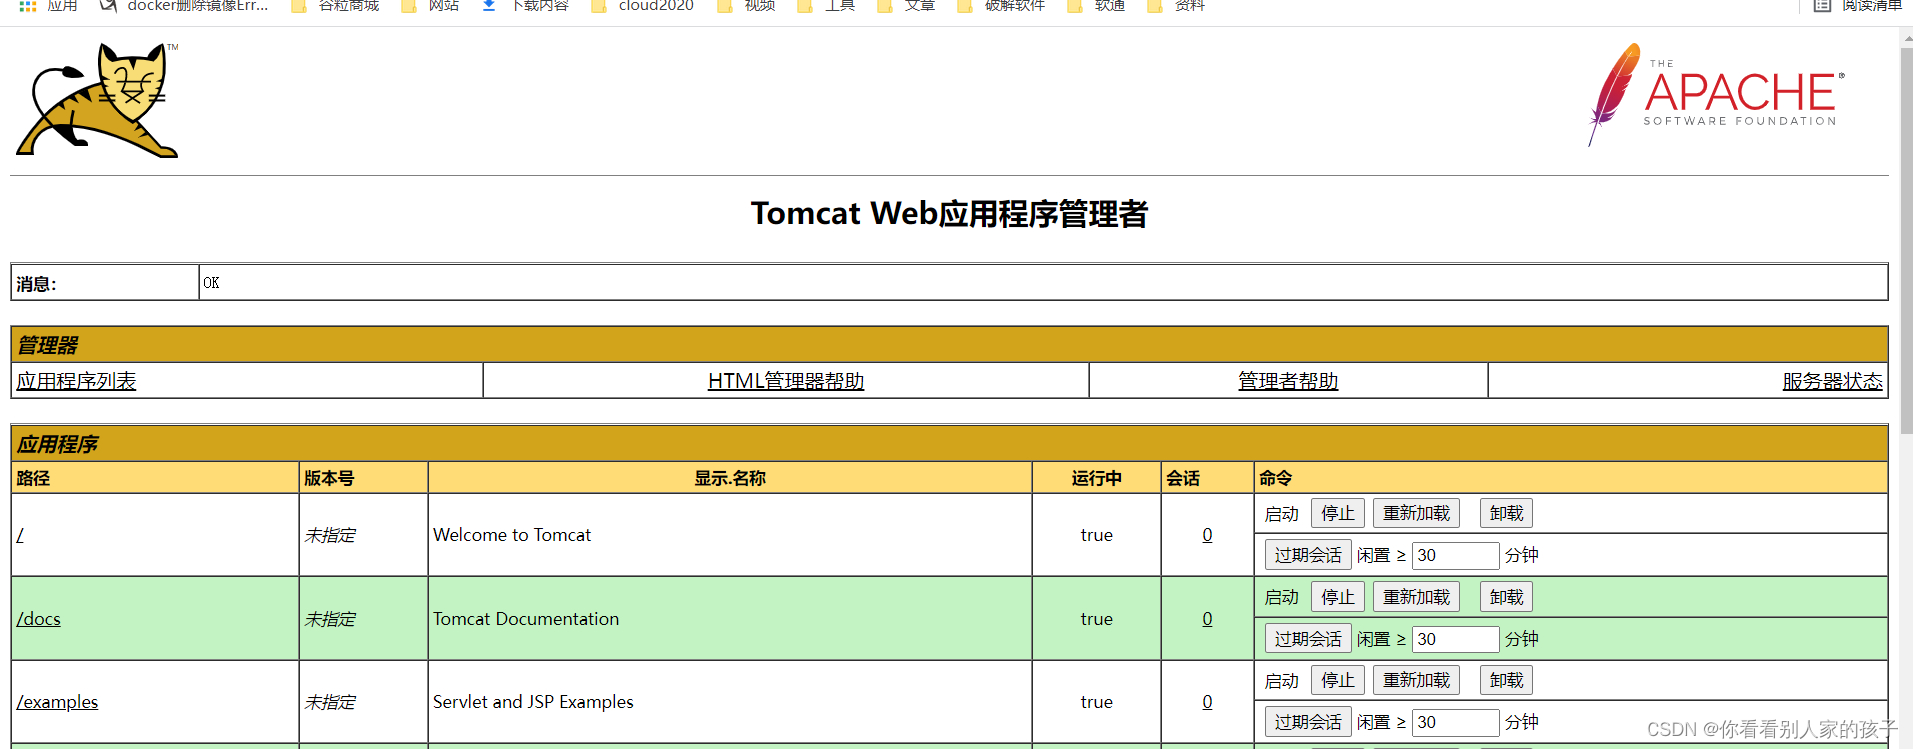
Task: Click the OK message text
Action: click(211, 283)
